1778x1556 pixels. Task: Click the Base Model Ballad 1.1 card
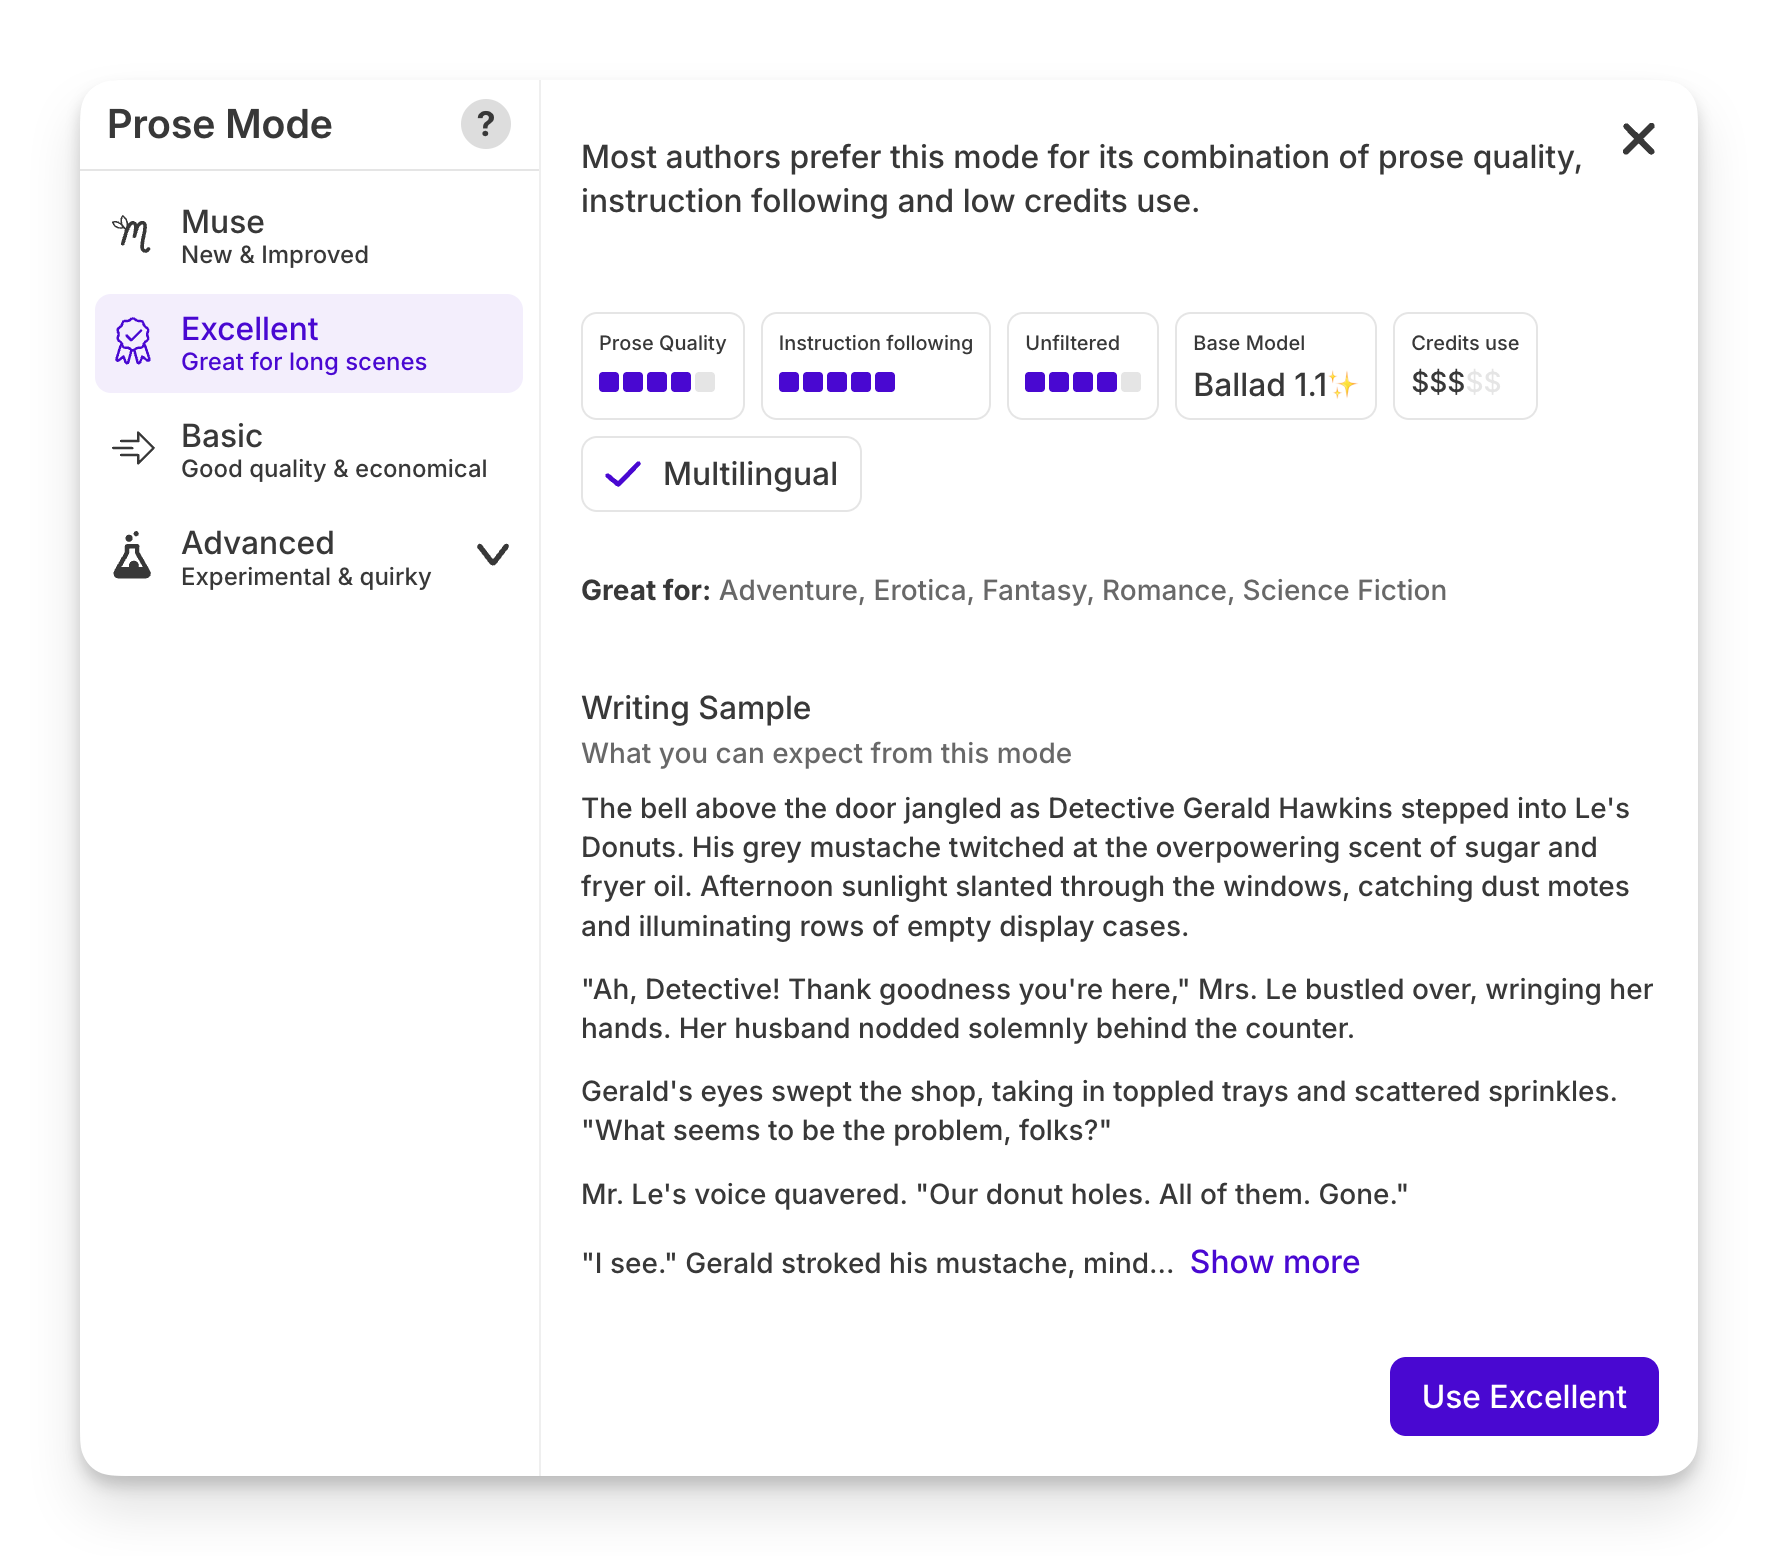[x=1276, y=366]
